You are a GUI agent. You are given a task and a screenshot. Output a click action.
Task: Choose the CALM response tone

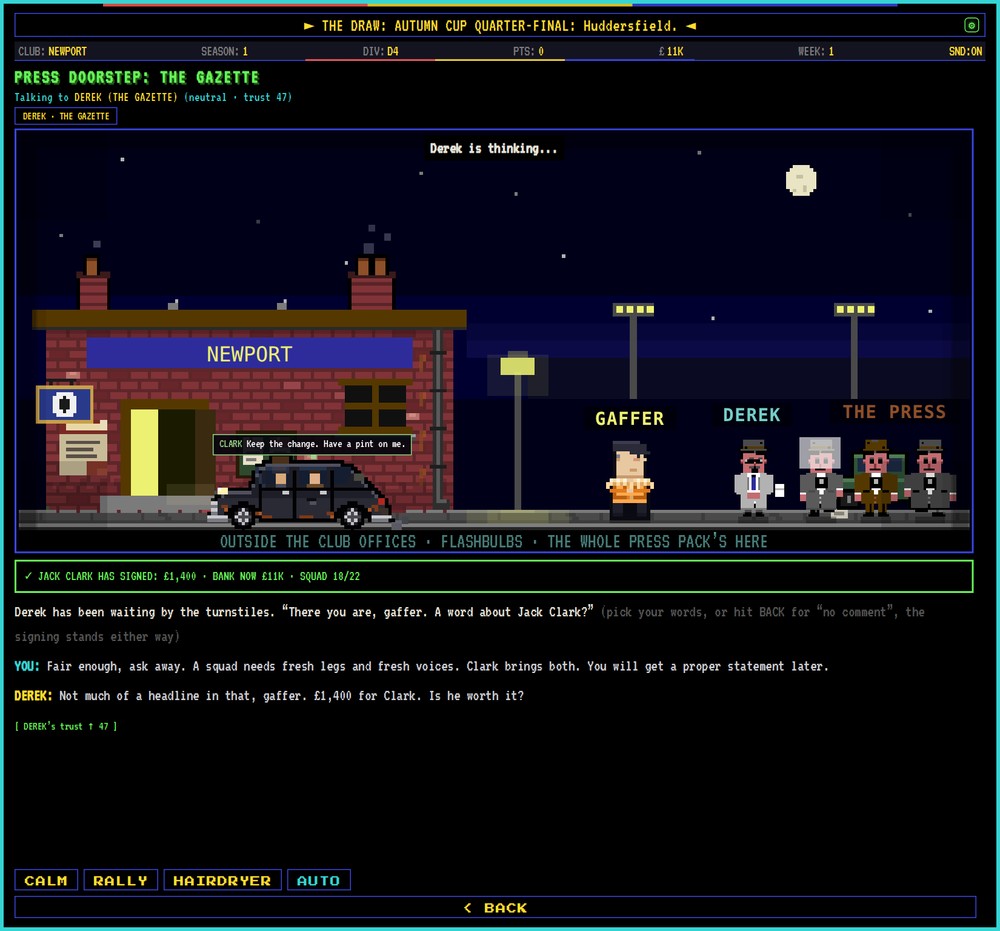point(46,880)
